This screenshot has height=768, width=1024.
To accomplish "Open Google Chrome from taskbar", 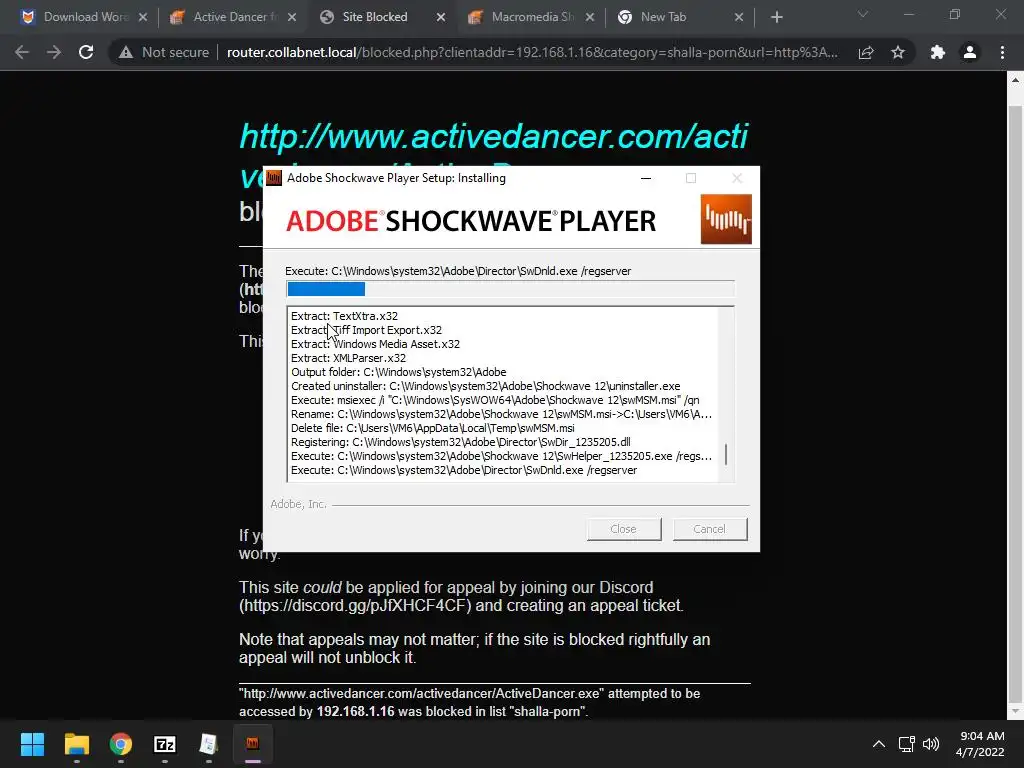I will pyautogui.click(x=121, y=744).
